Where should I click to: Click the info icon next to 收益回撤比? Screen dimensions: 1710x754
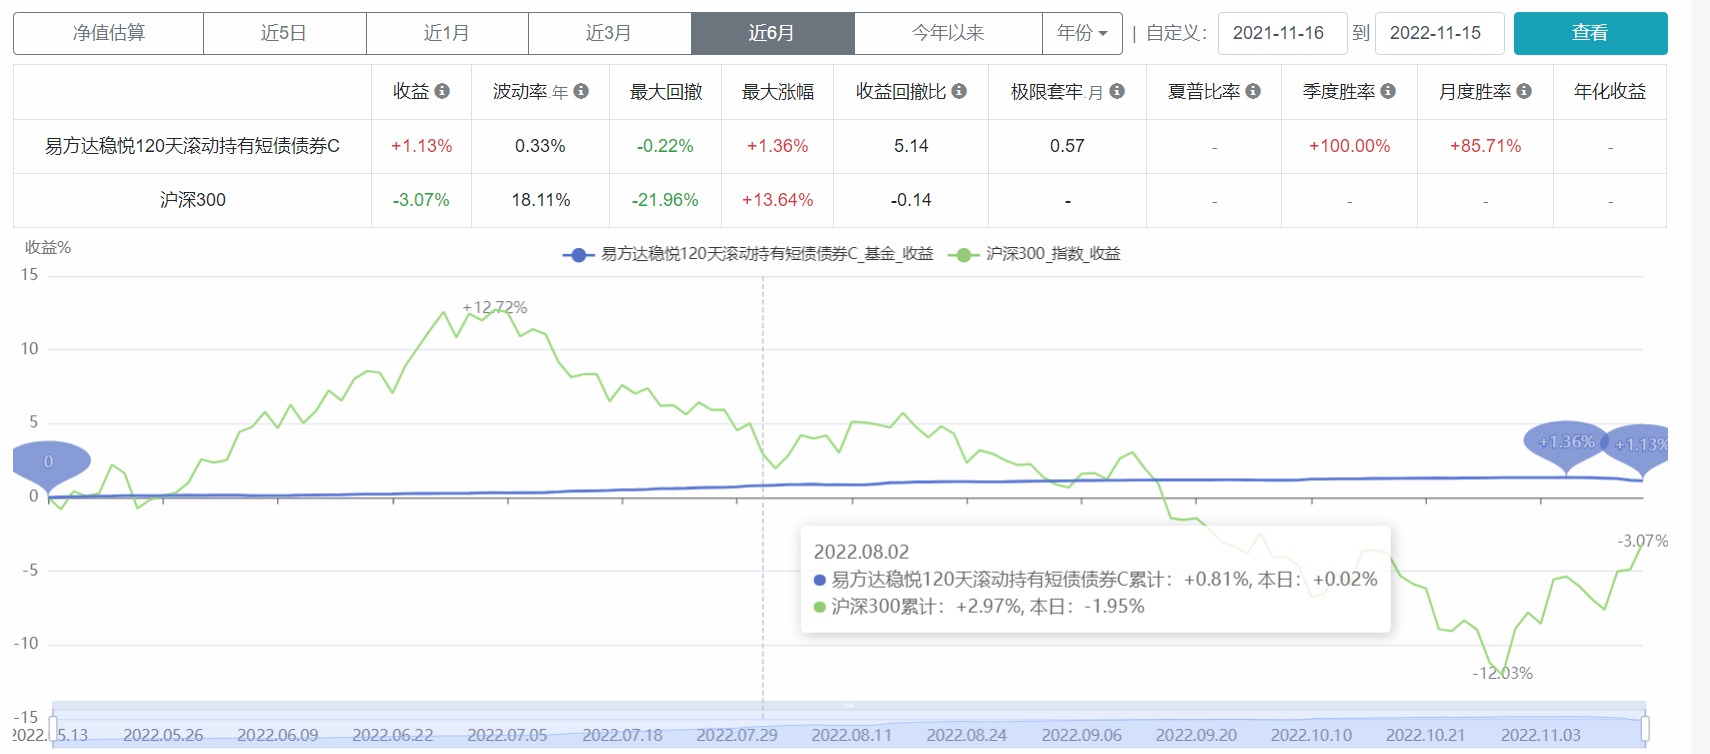(x=959, y=91)
